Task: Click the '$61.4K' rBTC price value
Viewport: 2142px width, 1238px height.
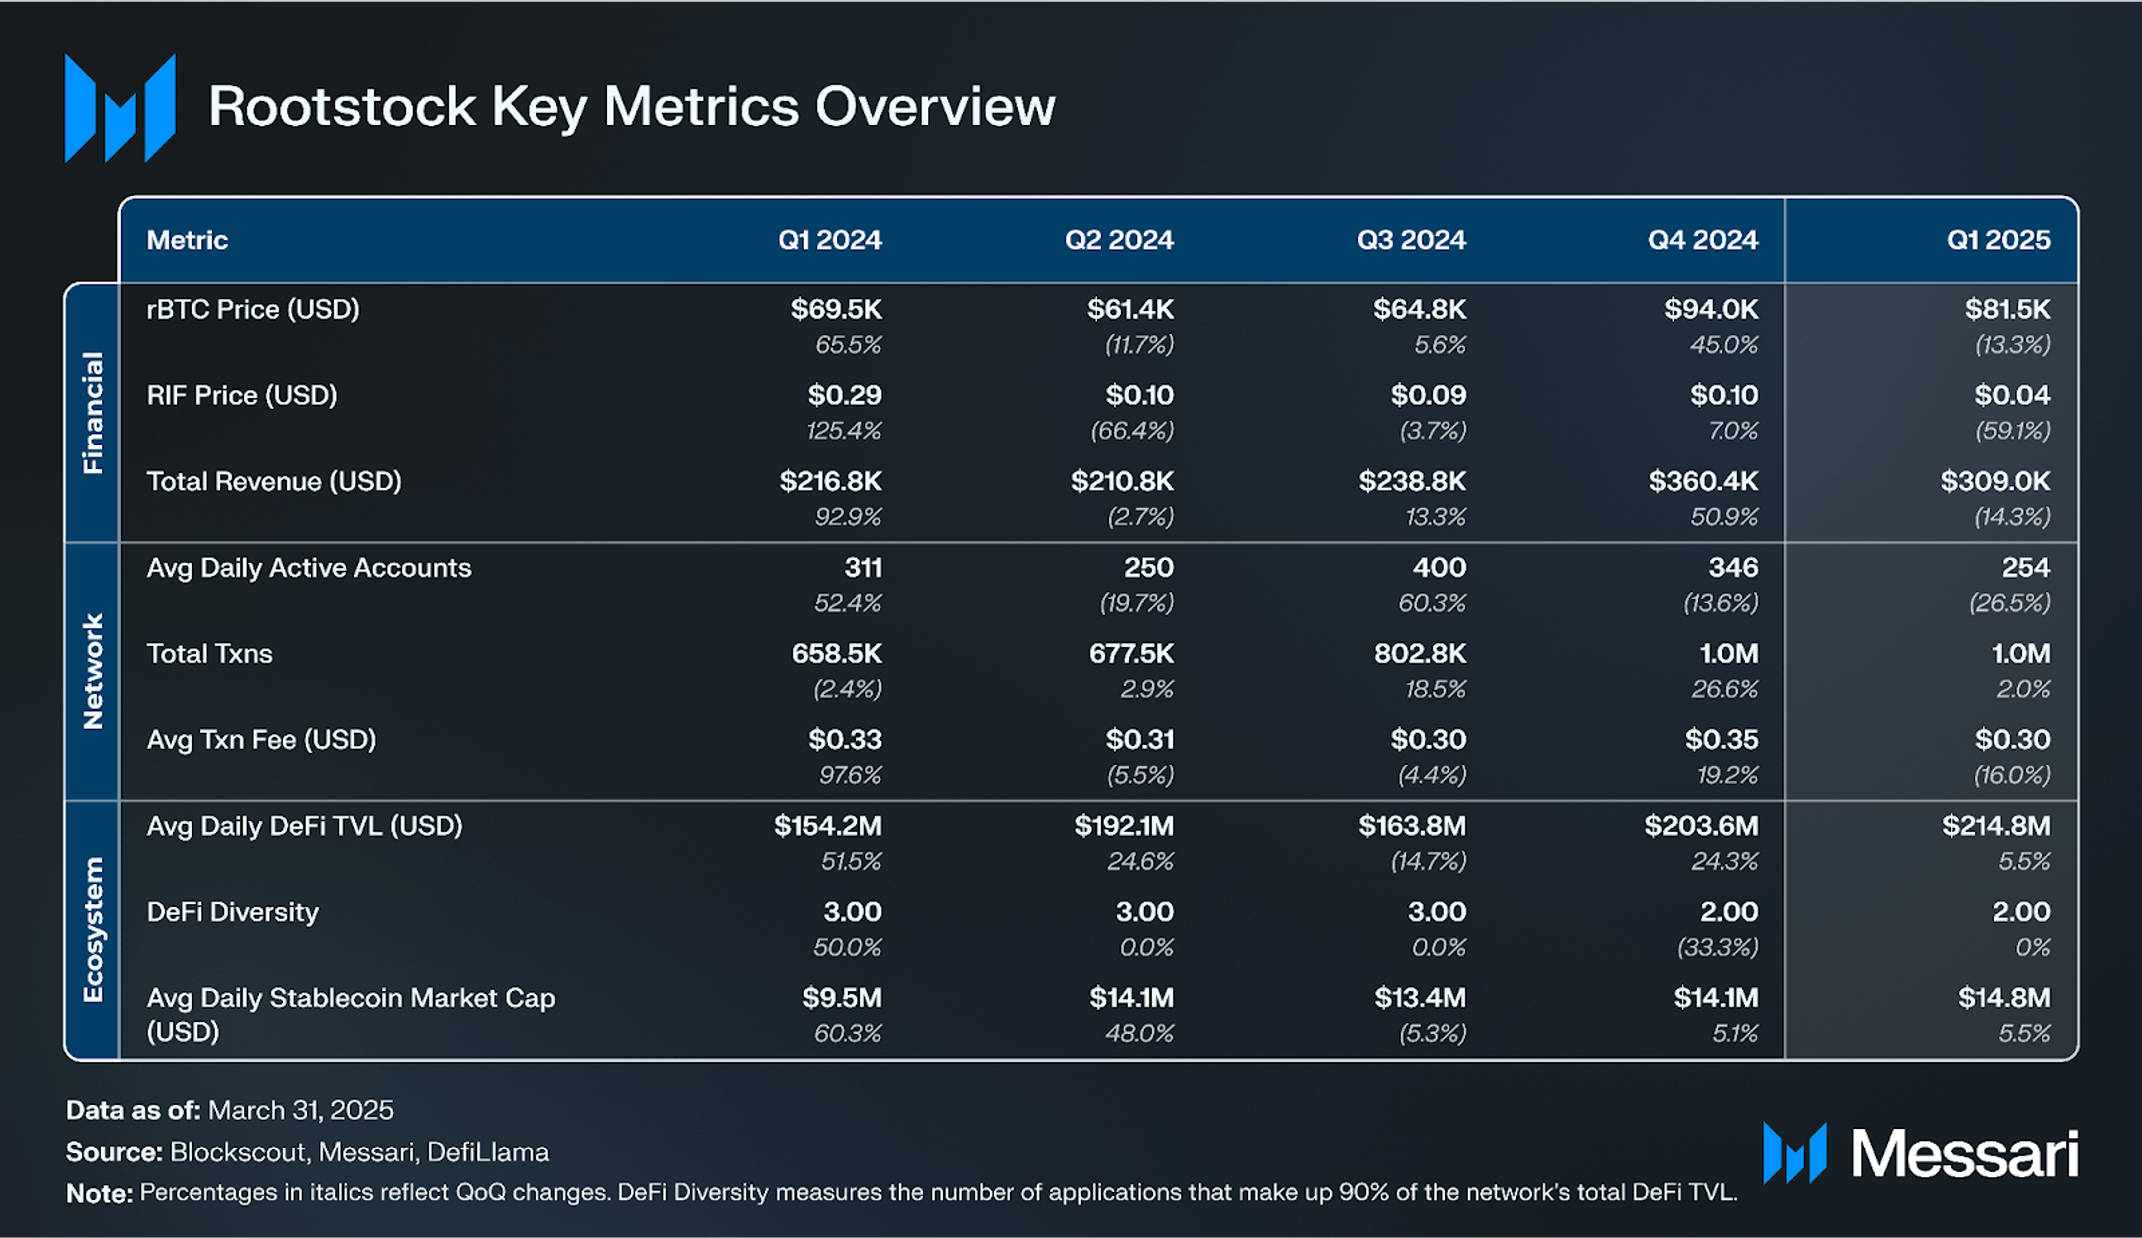Action: coord(1130,309)
